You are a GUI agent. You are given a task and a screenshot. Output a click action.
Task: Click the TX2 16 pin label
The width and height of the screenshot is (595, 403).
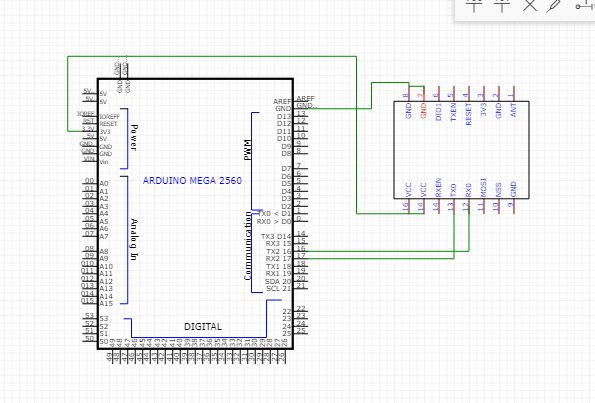(279, 252)
